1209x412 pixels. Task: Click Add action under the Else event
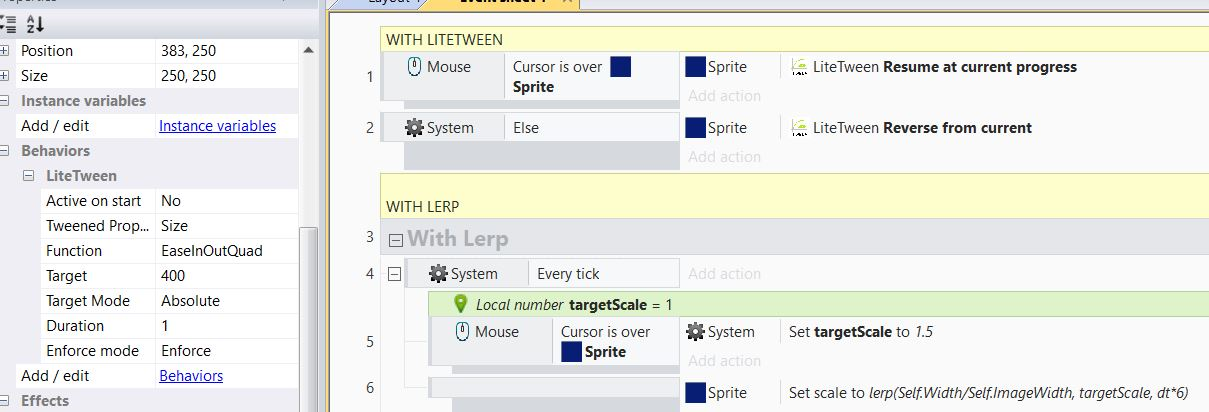click(x=724, y=157)
